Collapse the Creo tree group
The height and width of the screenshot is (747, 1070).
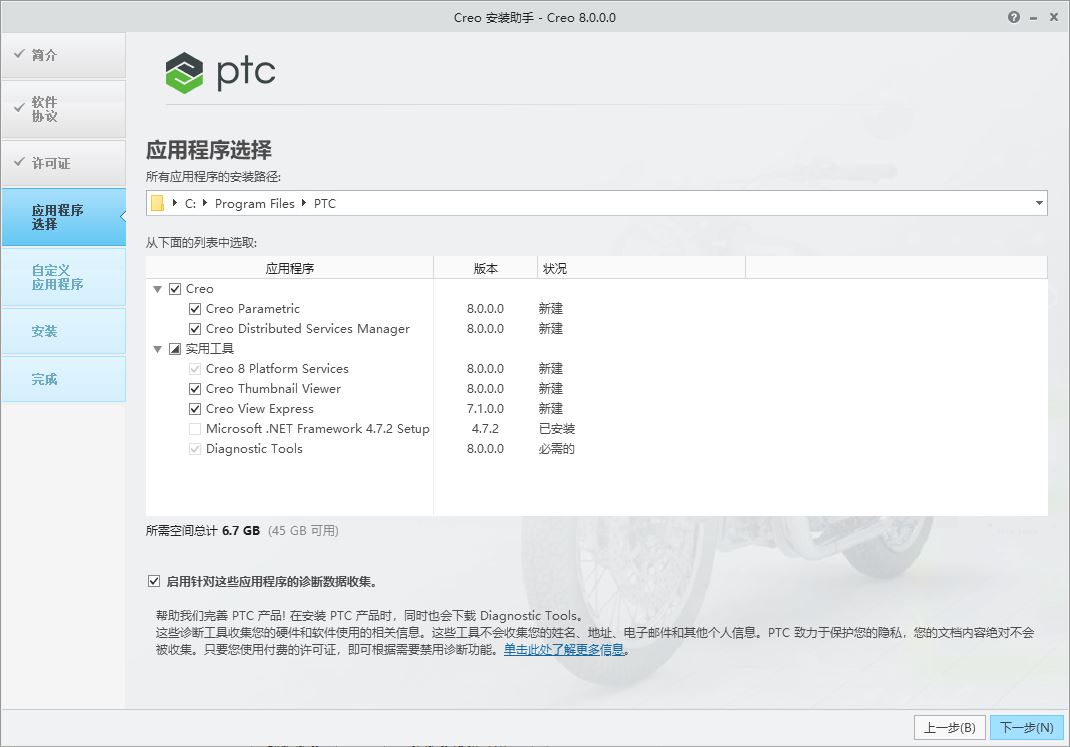point(158,289)
